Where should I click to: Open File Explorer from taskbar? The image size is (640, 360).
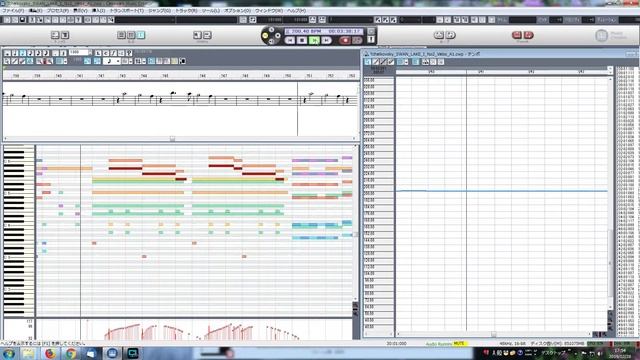[29, 353]
